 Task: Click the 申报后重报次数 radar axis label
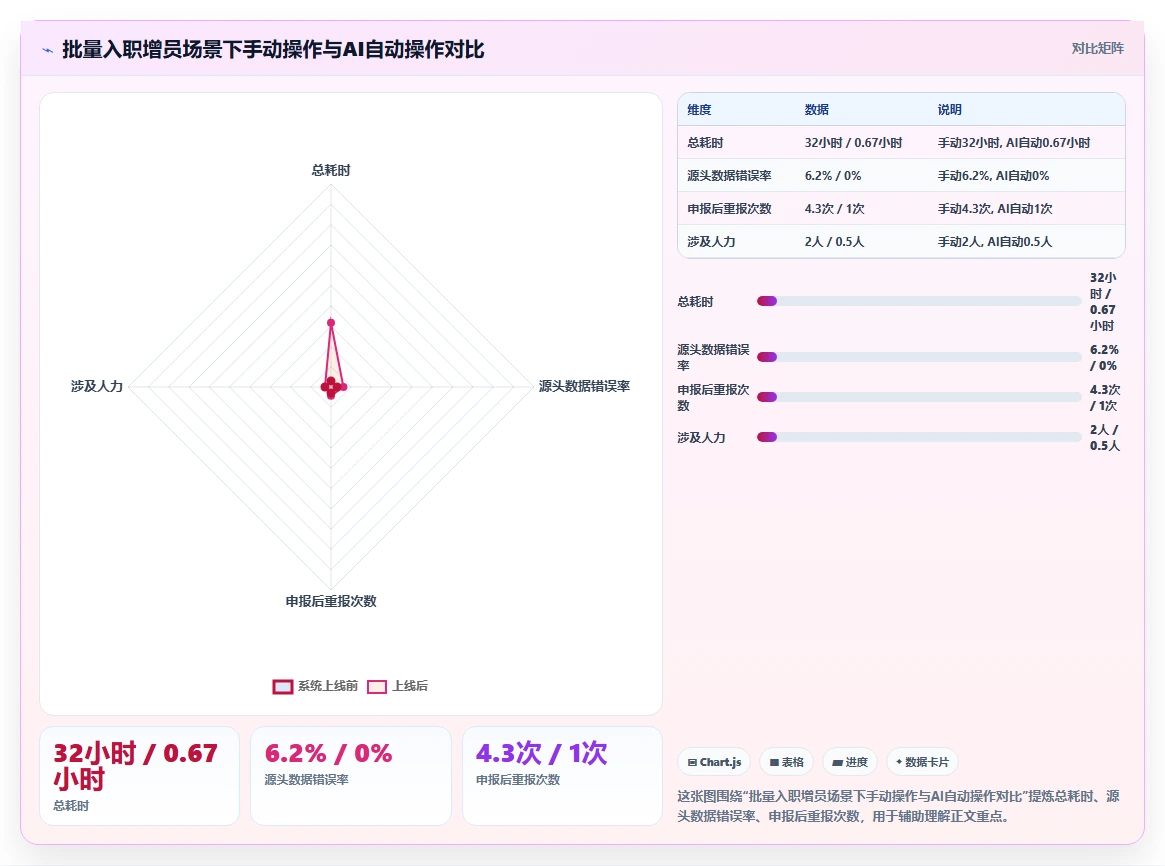(331, 602)
